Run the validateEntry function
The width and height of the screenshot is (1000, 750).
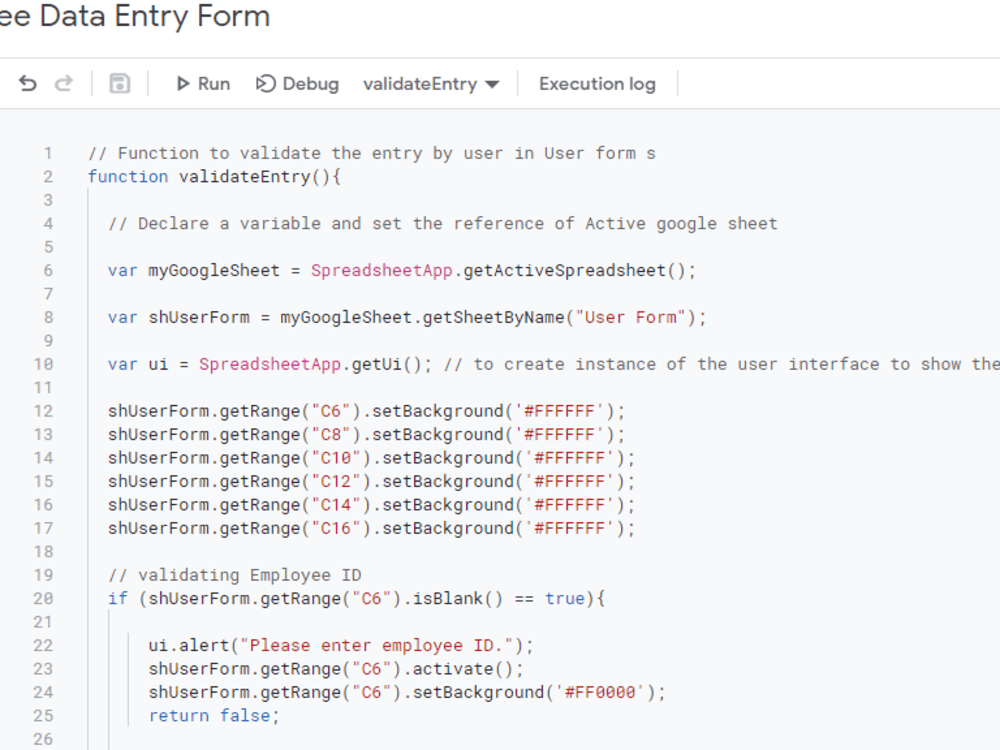[x=203, y=84]
